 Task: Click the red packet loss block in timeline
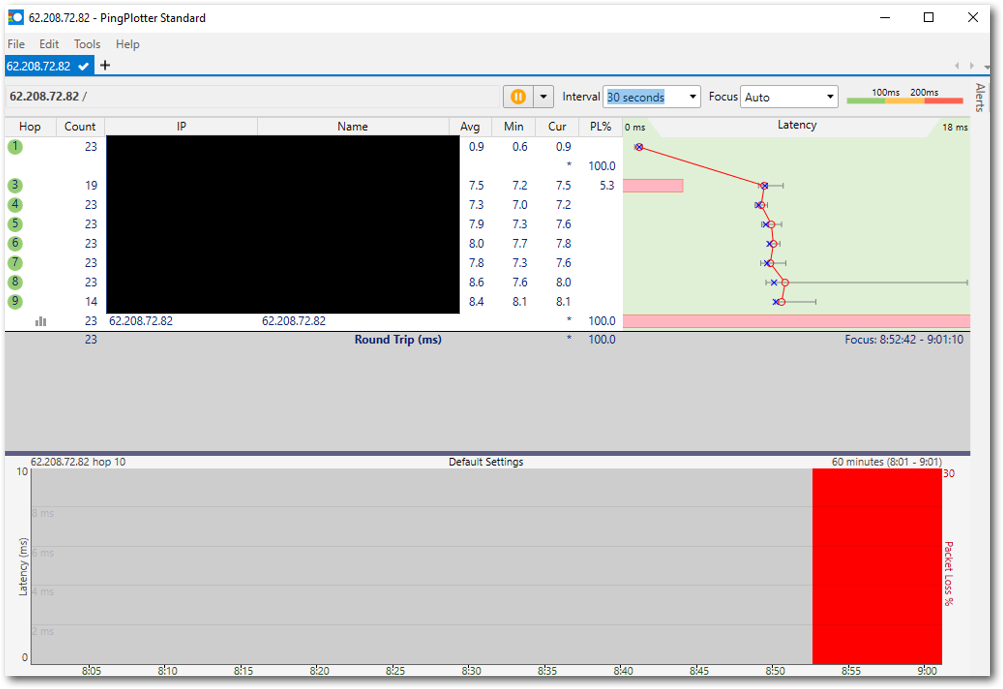(x=877, y=566)
